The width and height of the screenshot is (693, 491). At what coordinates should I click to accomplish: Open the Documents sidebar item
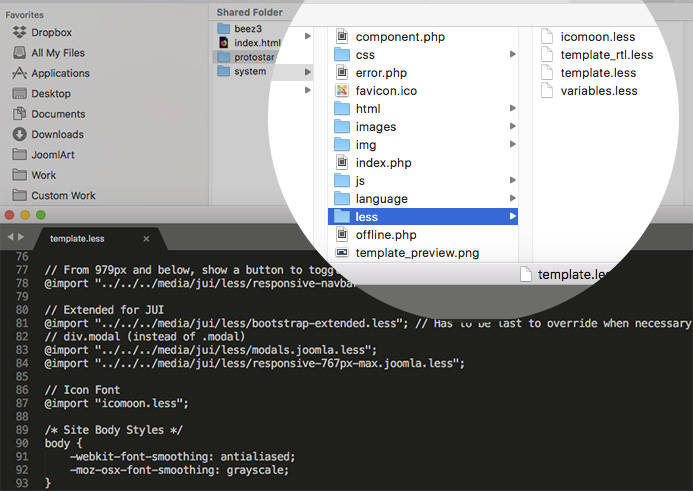click(x=57, y=114)
